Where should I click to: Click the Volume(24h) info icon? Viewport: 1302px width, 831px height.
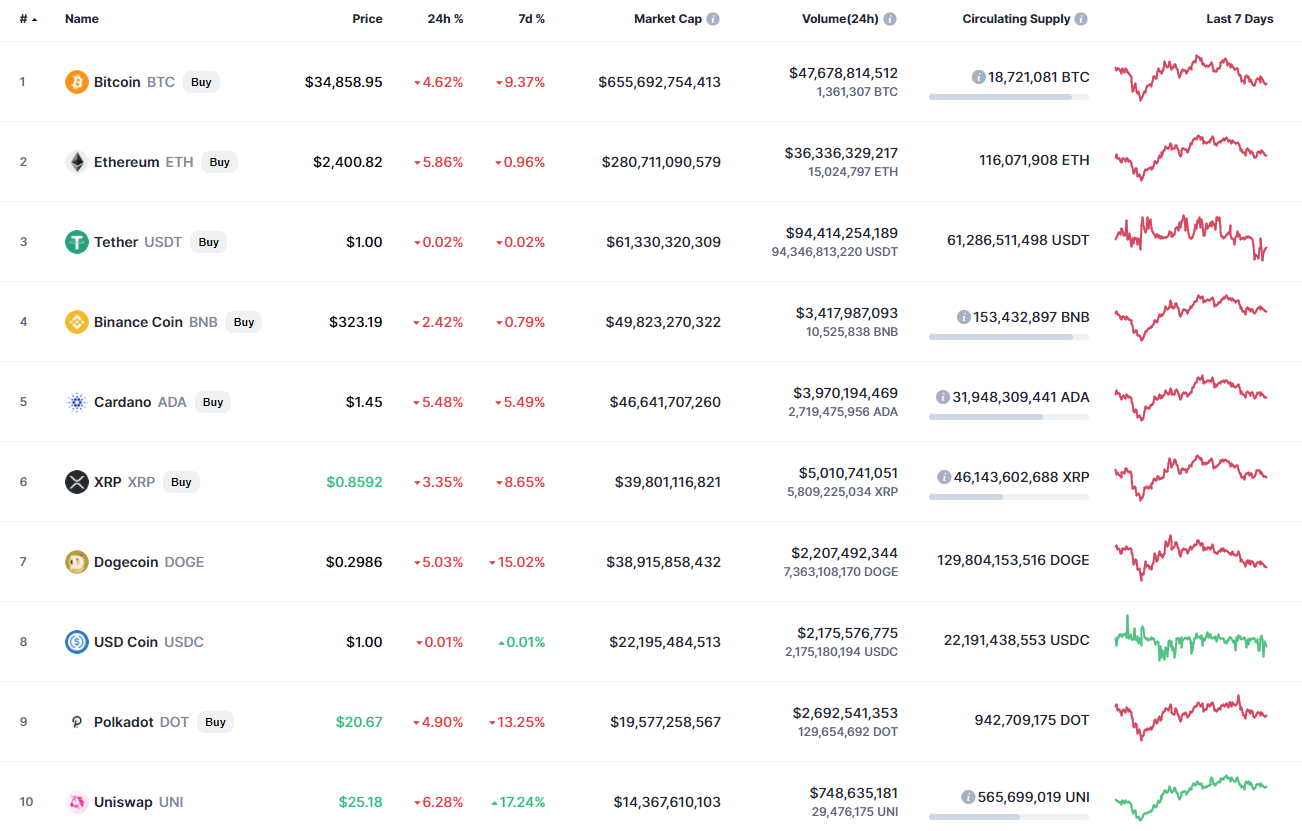pyautogui.click(x=890, y=19)
